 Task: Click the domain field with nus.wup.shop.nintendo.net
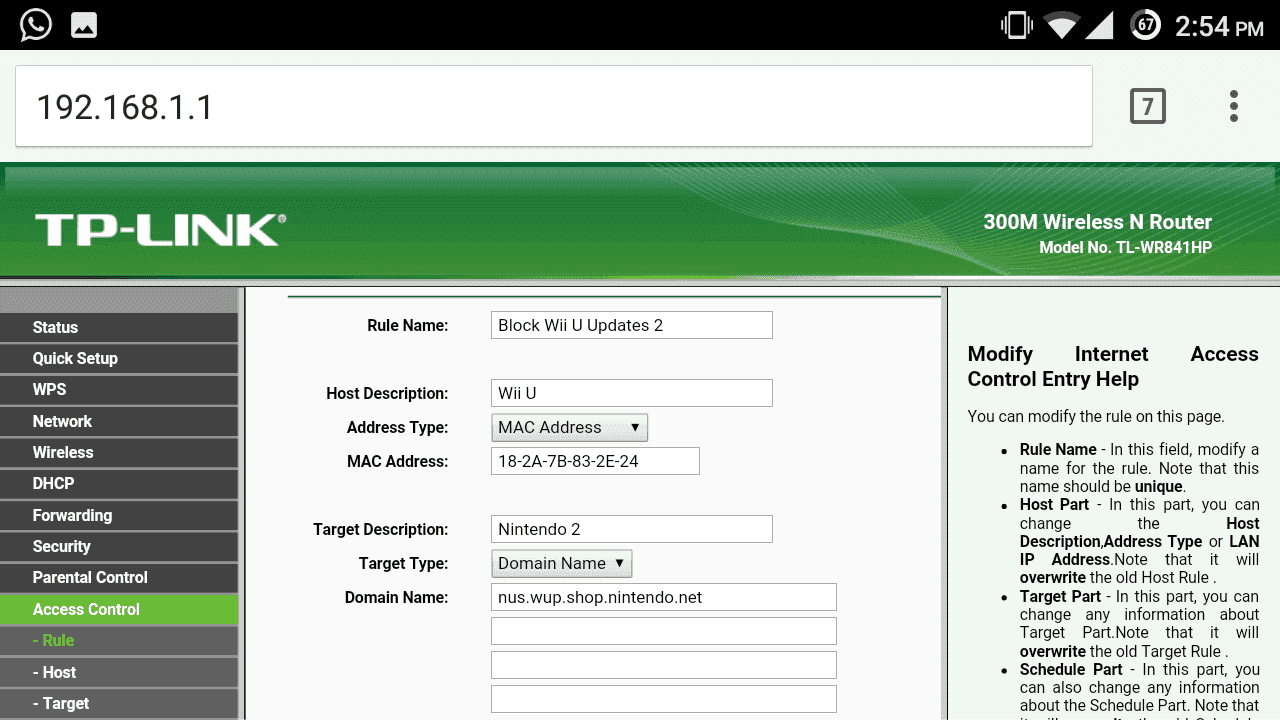tap(664, 597)
